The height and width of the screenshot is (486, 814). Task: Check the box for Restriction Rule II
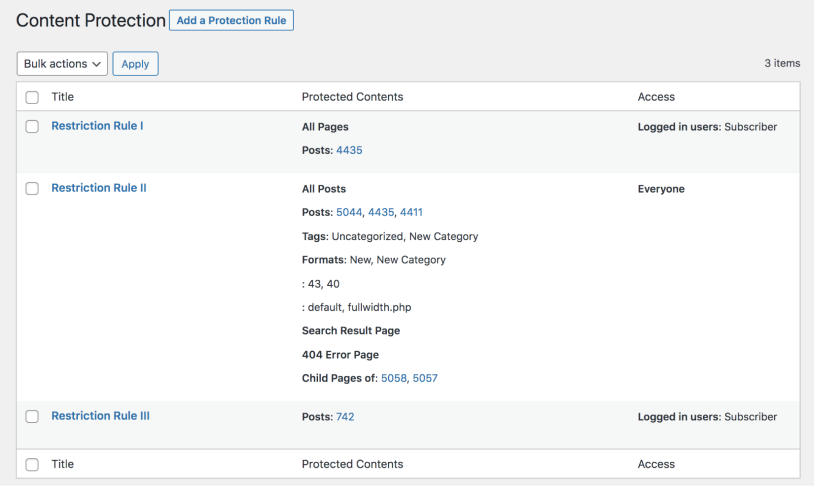32,188
